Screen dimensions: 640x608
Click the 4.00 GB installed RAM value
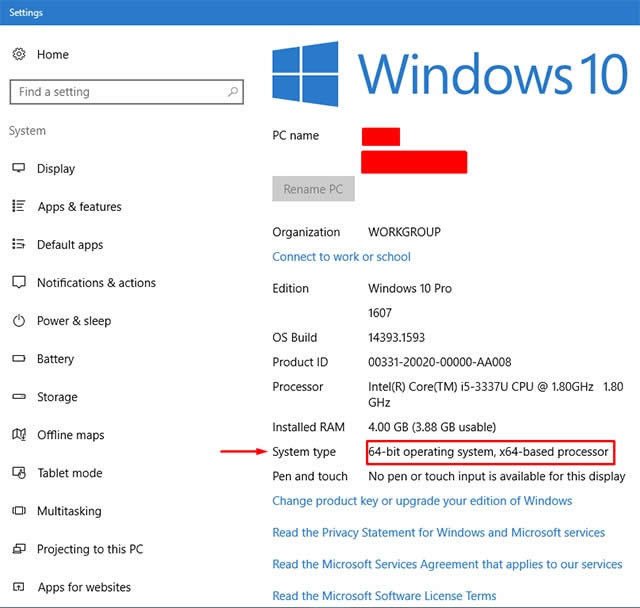432,427
